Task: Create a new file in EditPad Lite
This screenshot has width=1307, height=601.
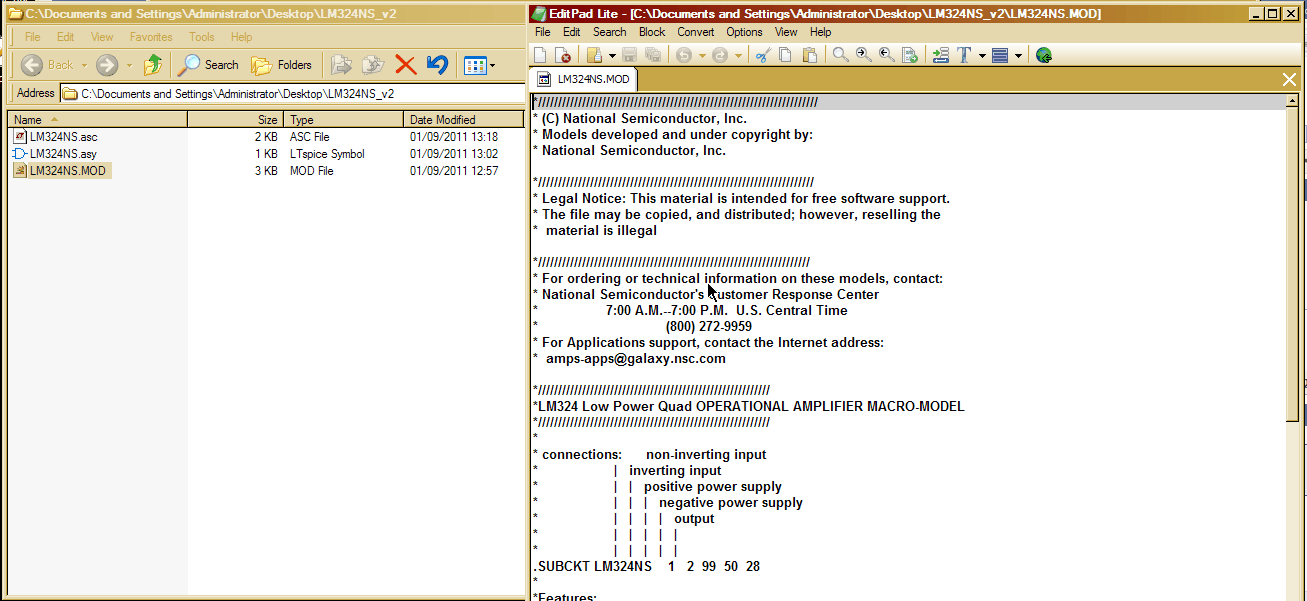Action: 540,55
